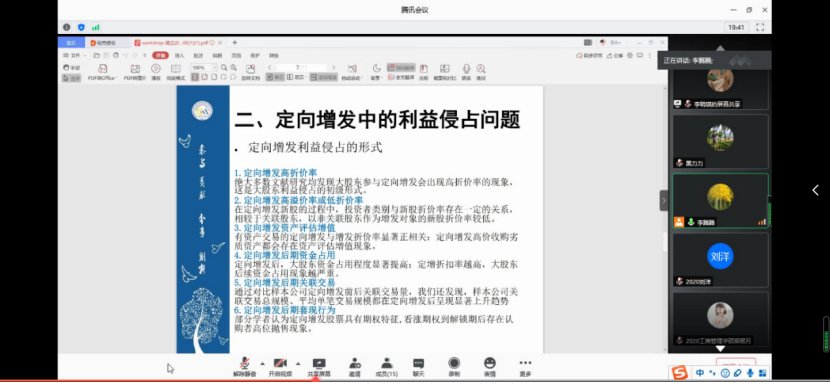This screenshot has width=830, height=383.
Task: Open the 表情 emoji reactions
Action: [490, 367]
